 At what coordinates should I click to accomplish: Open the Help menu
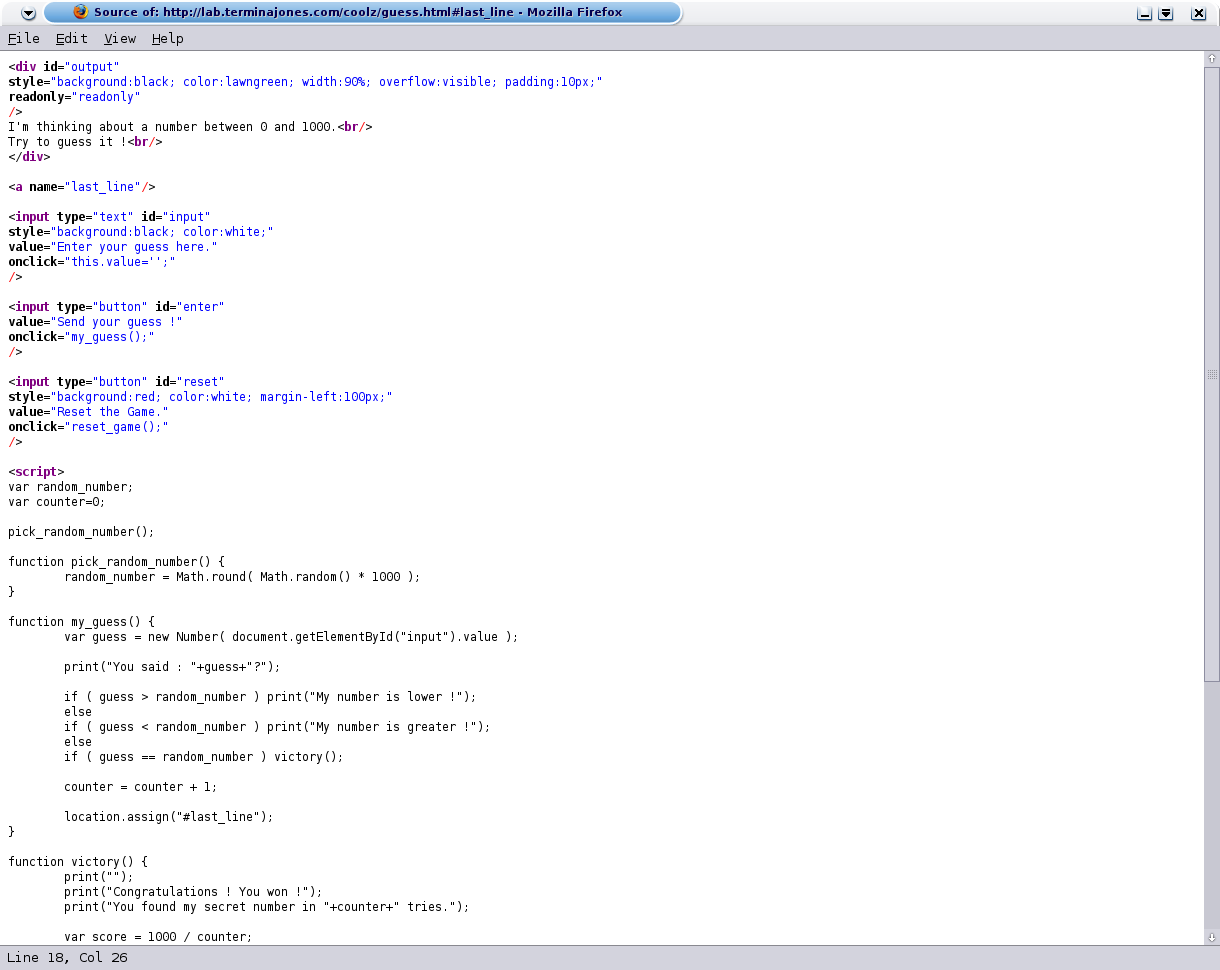click(167, 38)
